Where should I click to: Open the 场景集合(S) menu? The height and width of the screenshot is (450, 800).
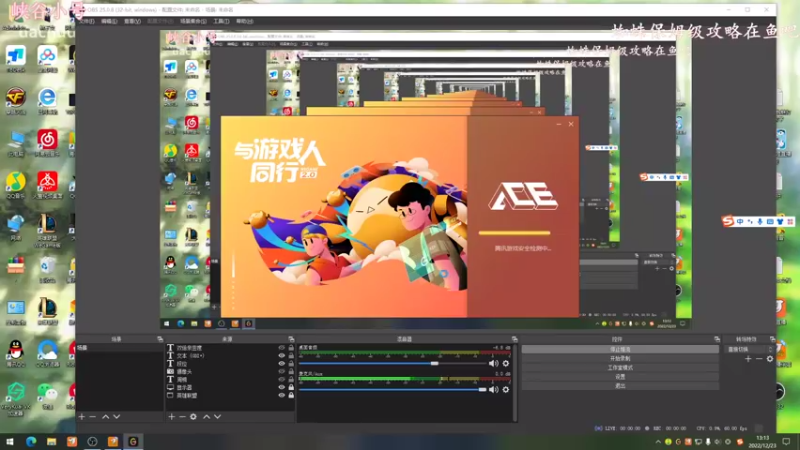point(193,21)
